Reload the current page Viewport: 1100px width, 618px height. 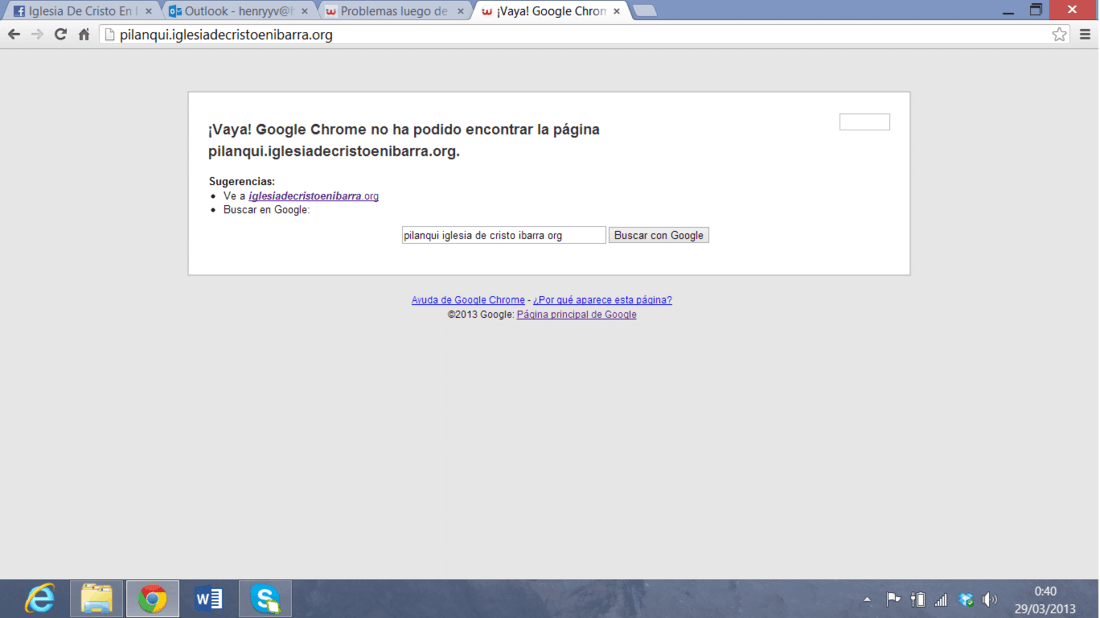pyautogui.click(x=60, y=34)
